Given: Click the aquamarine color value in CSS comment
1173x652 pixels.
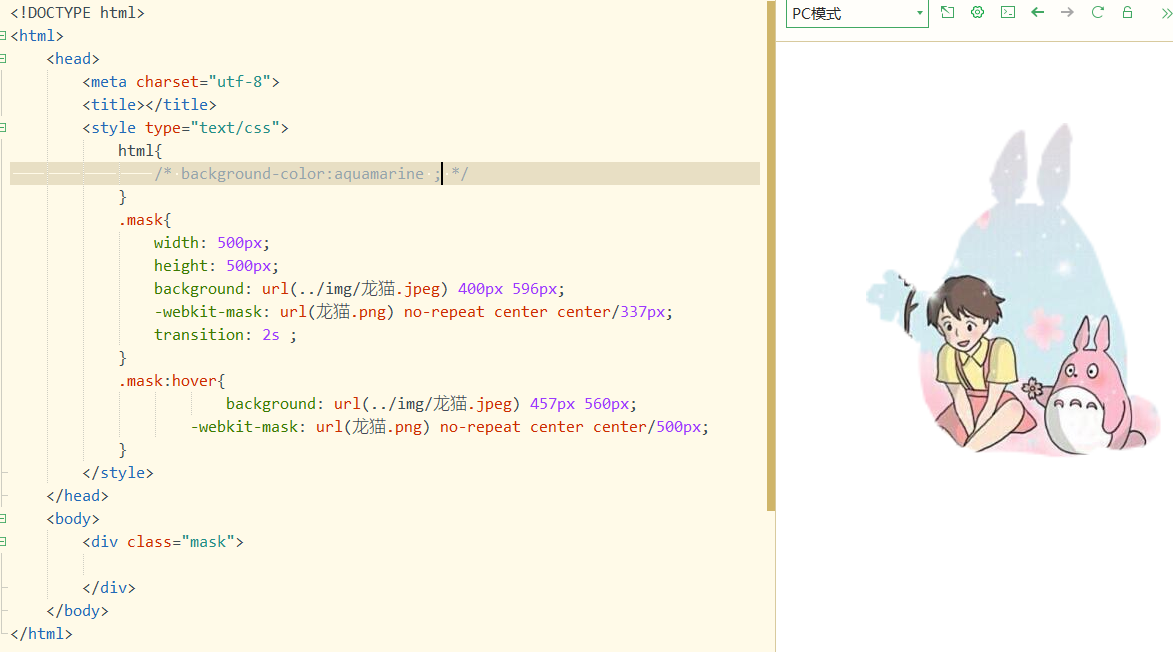Looking at the screenshot, I should coord(379,173).
